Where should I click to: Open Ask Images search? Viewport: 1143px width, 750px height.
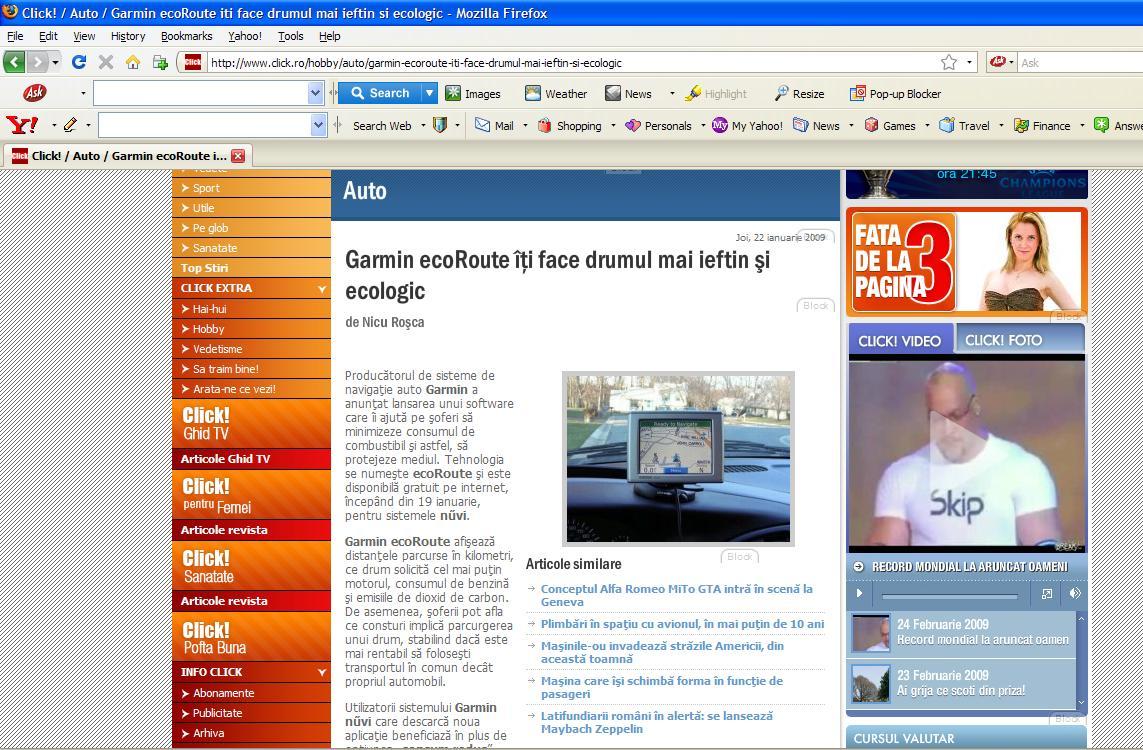473,93
